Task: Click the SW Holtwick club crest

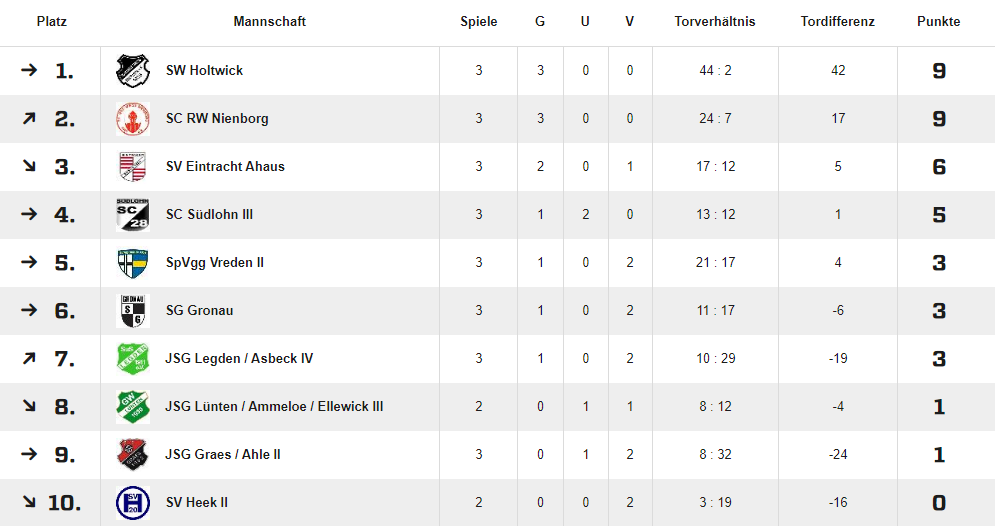Action: [x=133, y=70]
